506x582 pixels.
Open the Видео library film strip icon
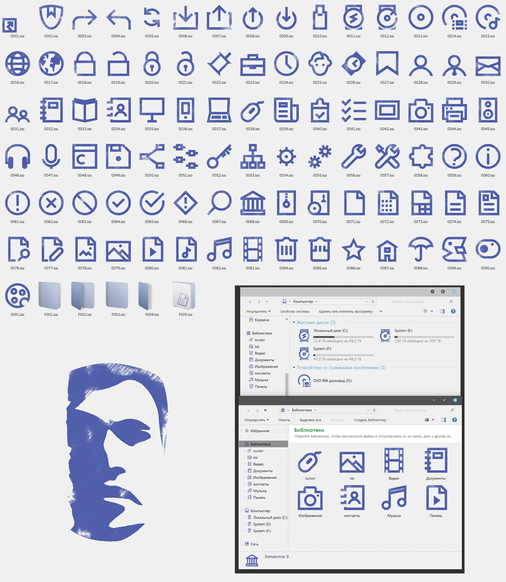pyautogui.click(x=394, y=463)
